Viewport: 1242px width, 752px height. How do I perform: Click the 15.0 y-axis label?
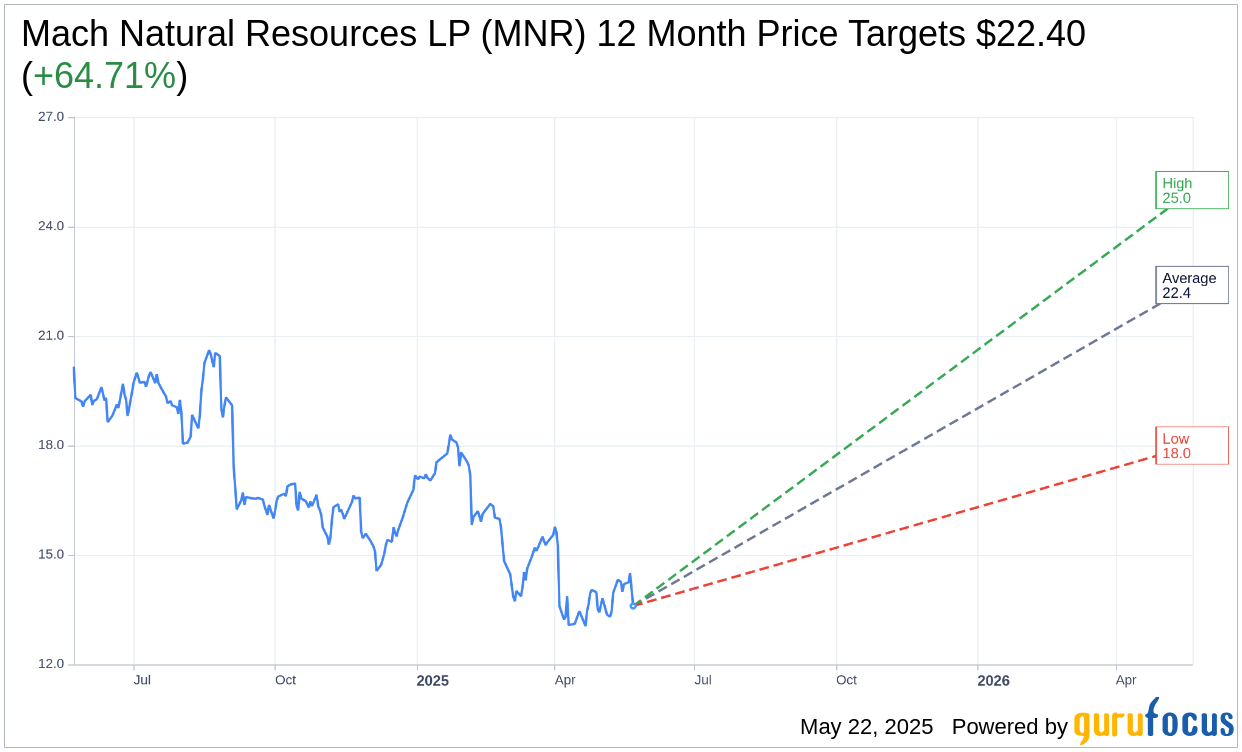(x=51, y=555)
